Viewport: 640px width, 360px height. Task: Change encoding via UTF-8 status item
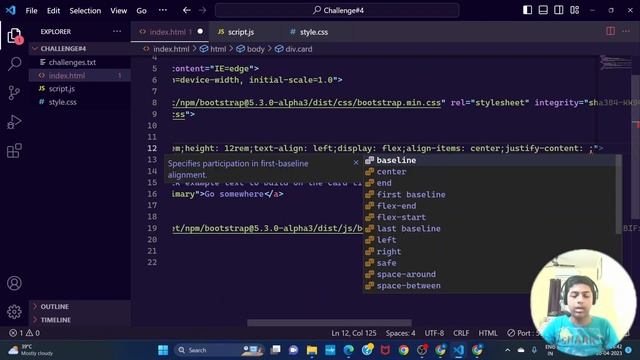[434, 333]
